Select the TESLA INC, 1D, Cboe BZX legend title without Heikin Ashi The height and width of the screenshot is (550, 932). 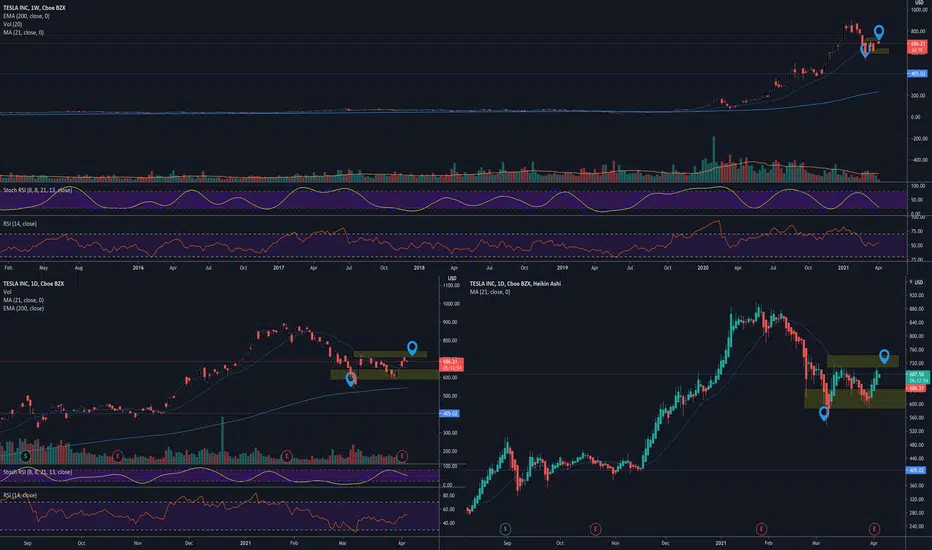[33, 284]
